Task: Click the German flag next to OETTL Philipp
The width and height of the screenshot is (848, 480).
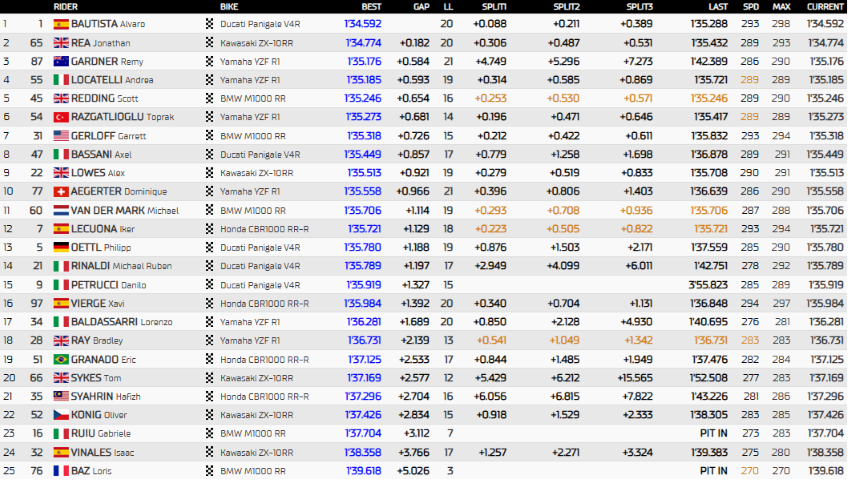Action: (61, 247)
